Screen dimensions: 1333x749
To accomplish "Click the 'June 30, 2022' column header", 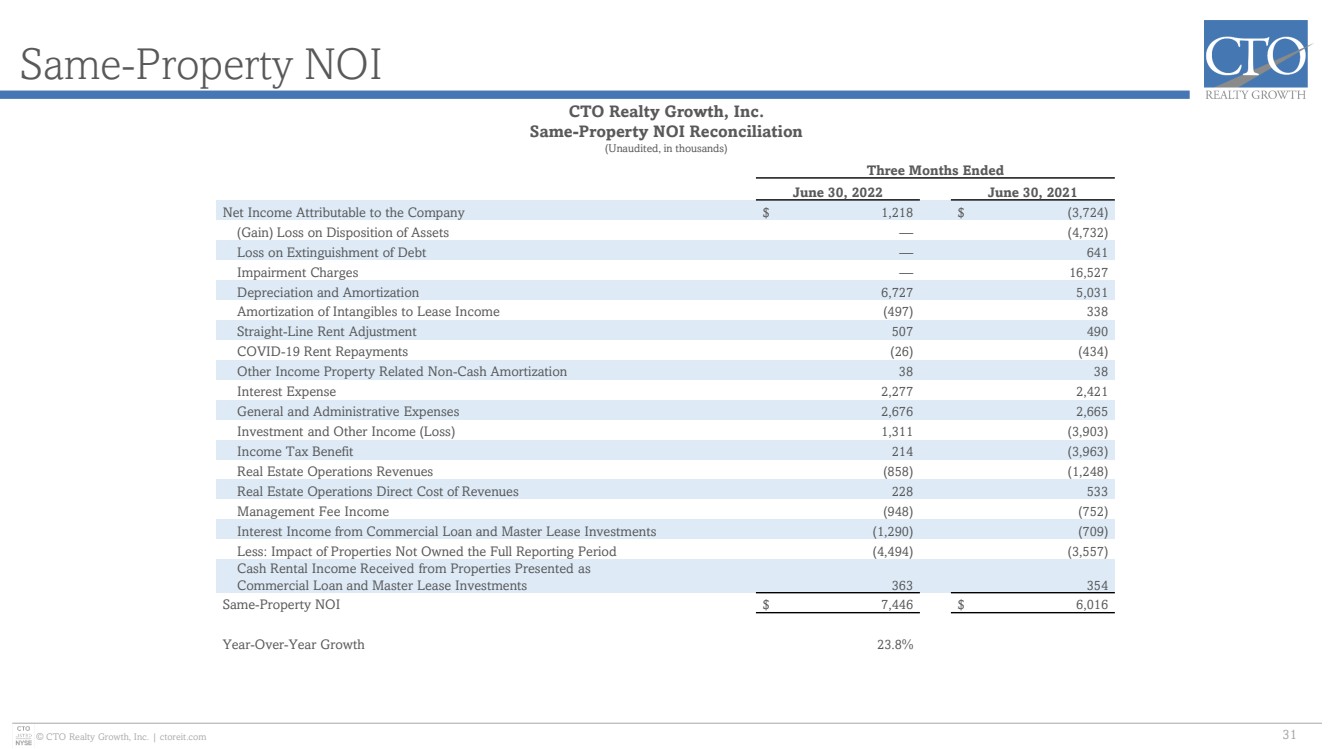I will [x=837, y=192].
